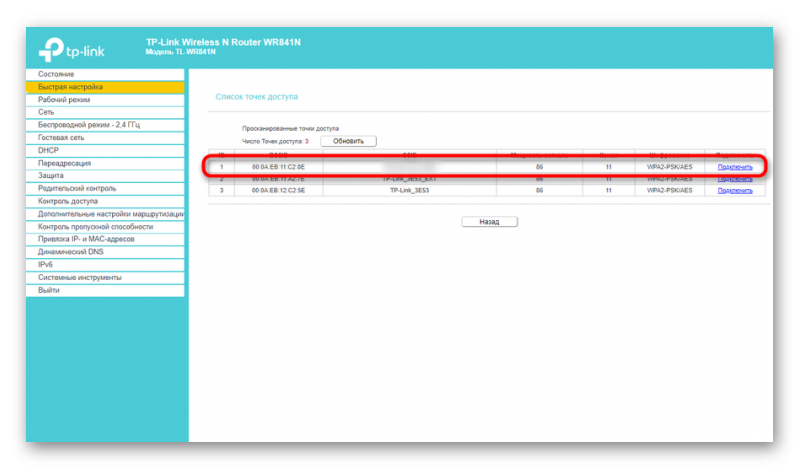Screen dimensions: 800x469
Task: Open the Рабочий режим menu item
Action: coord(105,100)
